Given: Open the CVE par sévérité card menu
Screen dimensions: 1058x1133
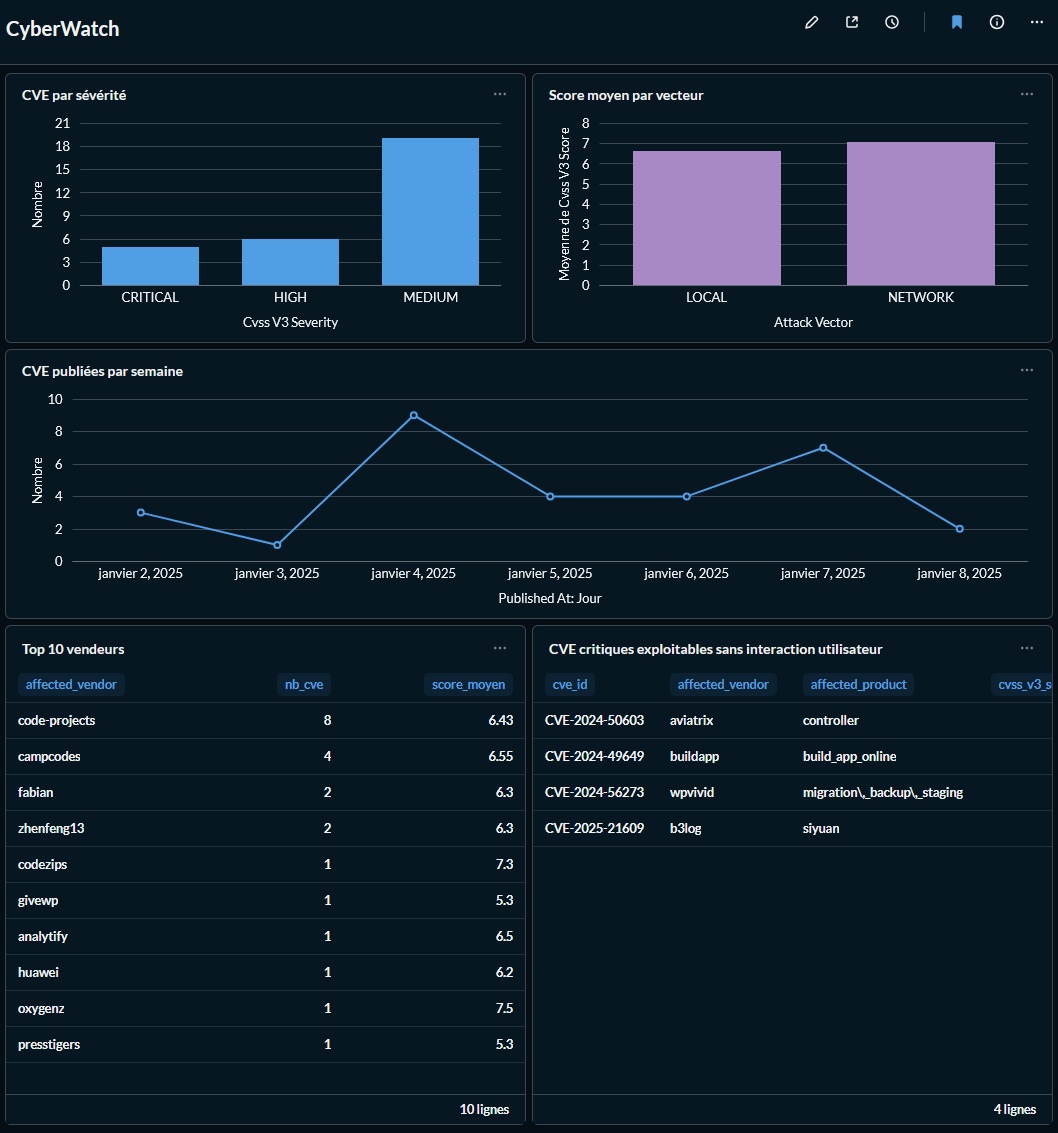Looking at the screenshot, I should [x=500, y=94].
